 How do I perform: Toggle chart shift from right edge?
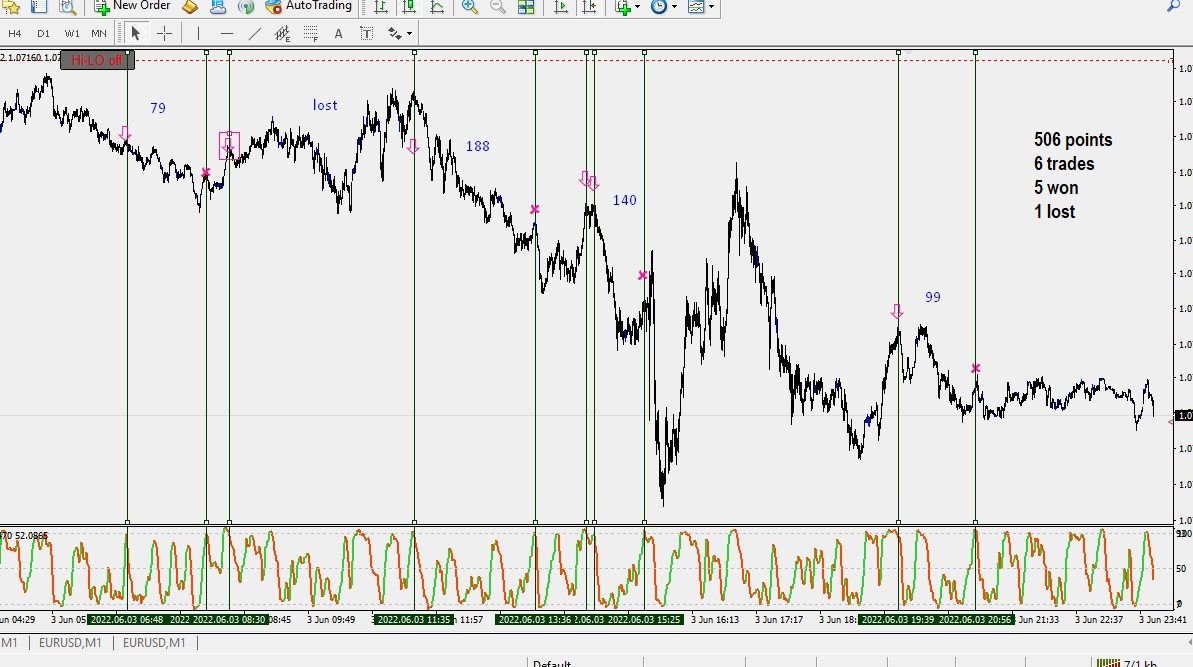(x=590, y=7)
